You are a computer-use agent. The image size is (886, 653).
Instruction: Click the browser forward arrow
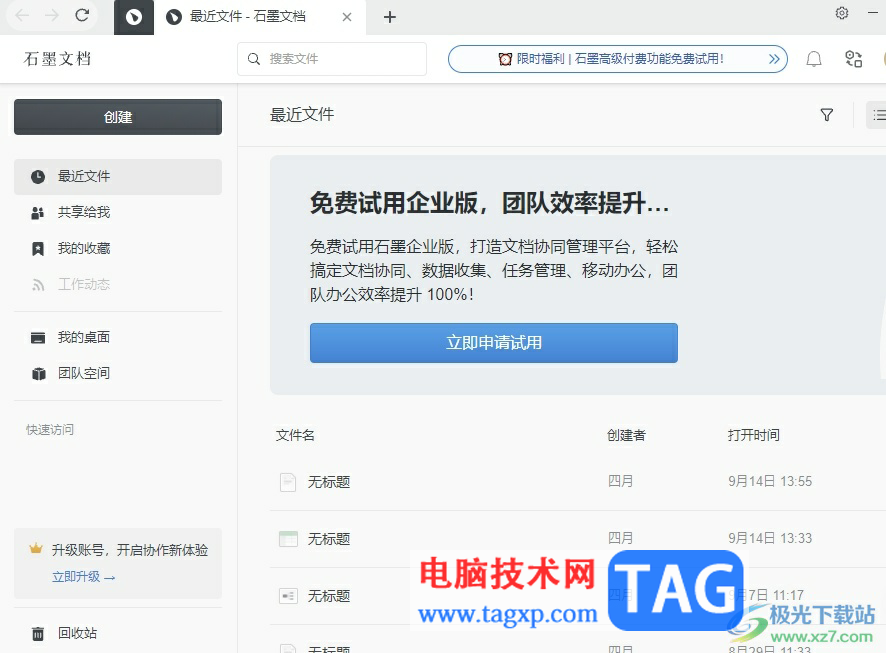point(52,15)
